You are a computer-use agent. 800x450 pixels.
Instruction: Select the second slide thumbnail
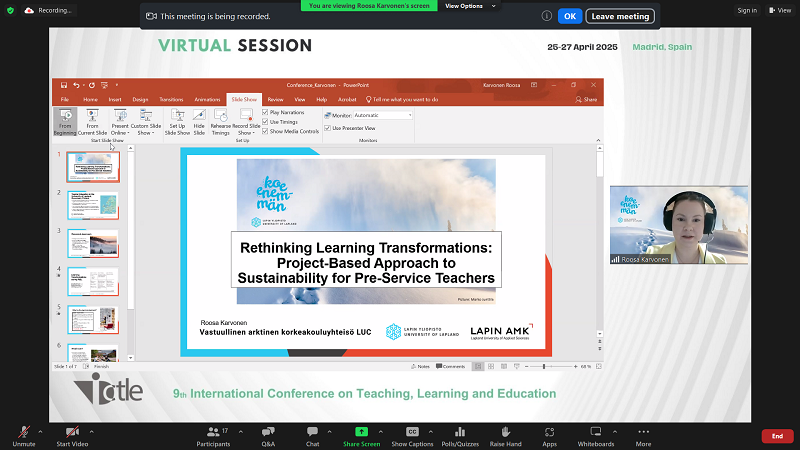click(x=92, y=204)
